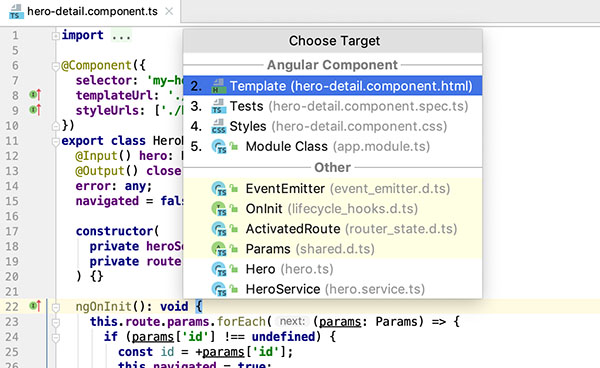Collapse the forEach callback fold on line 23

click(x=55, y=322)
